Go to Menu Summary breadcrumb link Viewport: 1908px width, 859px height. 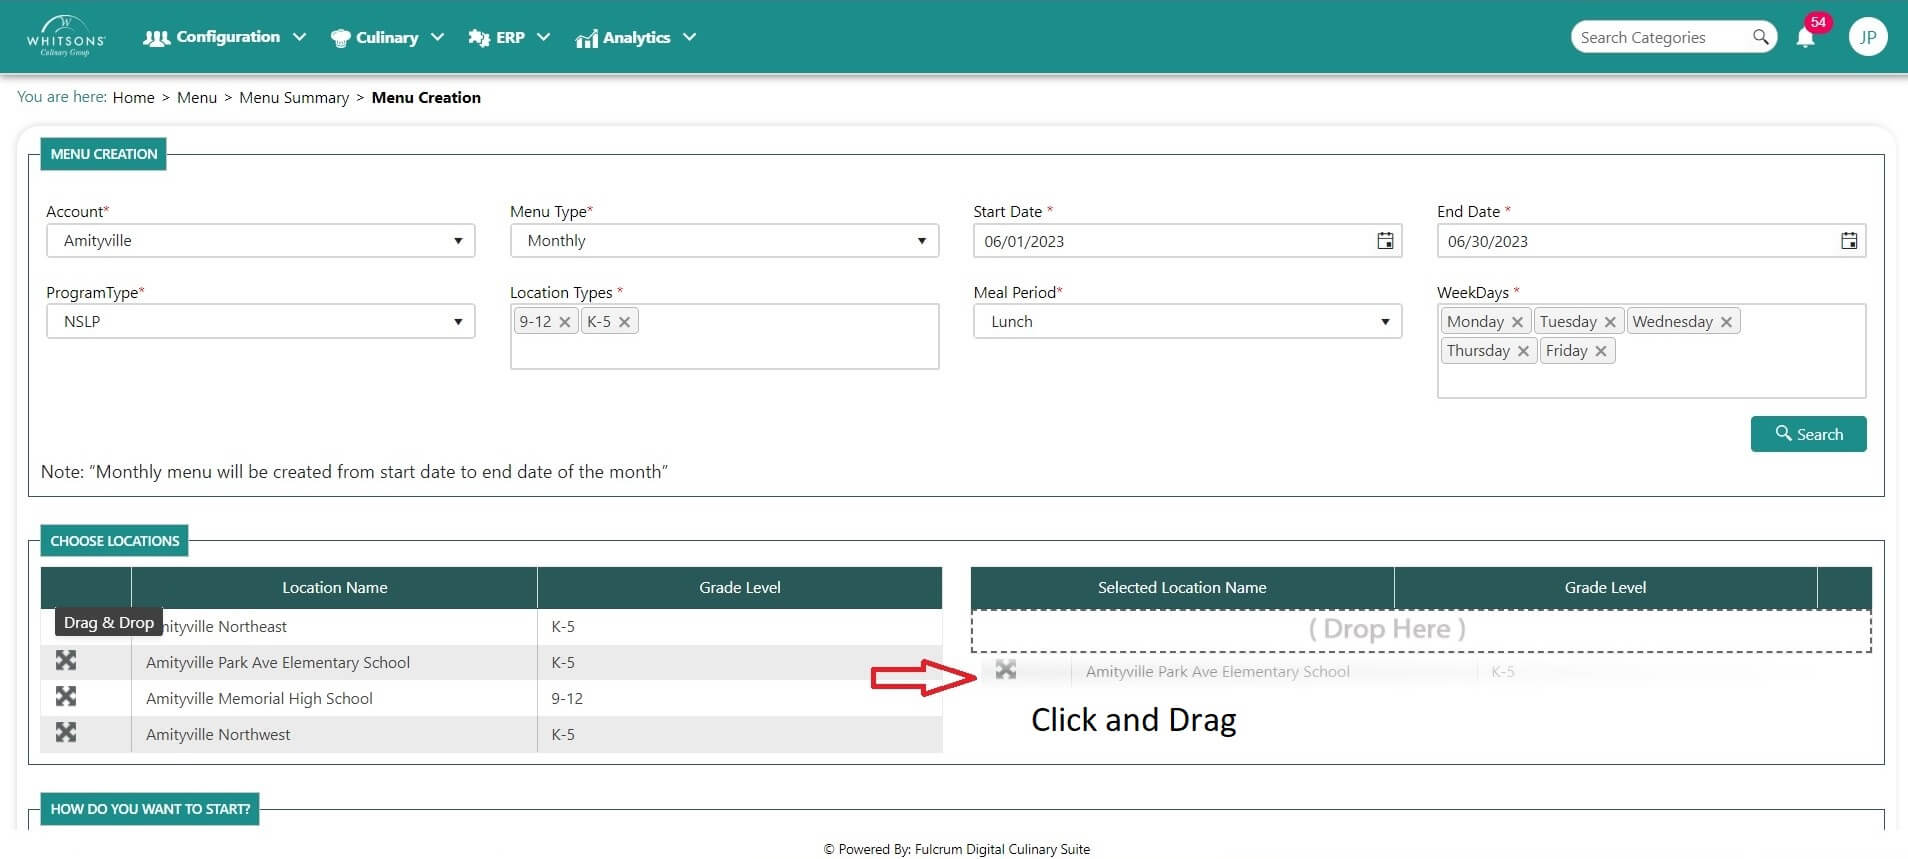(294, 98)
